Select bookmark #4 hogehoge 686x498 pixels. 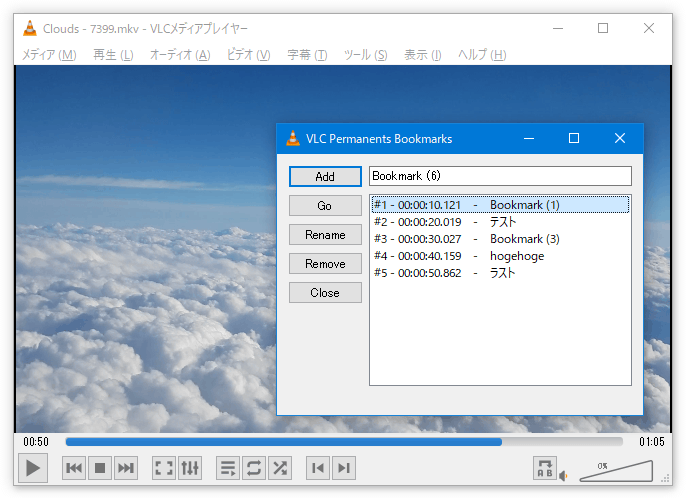[x=500, y=256]
